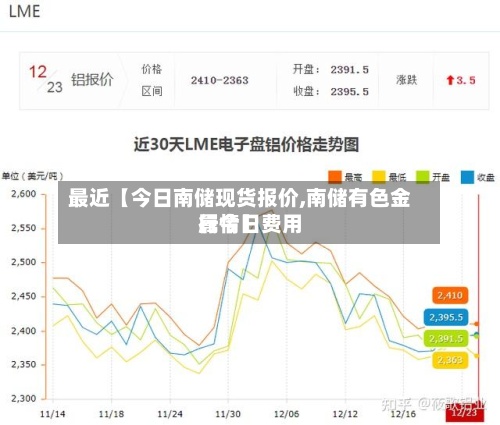This screenshot has width=500, height=425.
Task: Click the 价格区间 label
Action: pyautogui.click(x=152, y=80)
